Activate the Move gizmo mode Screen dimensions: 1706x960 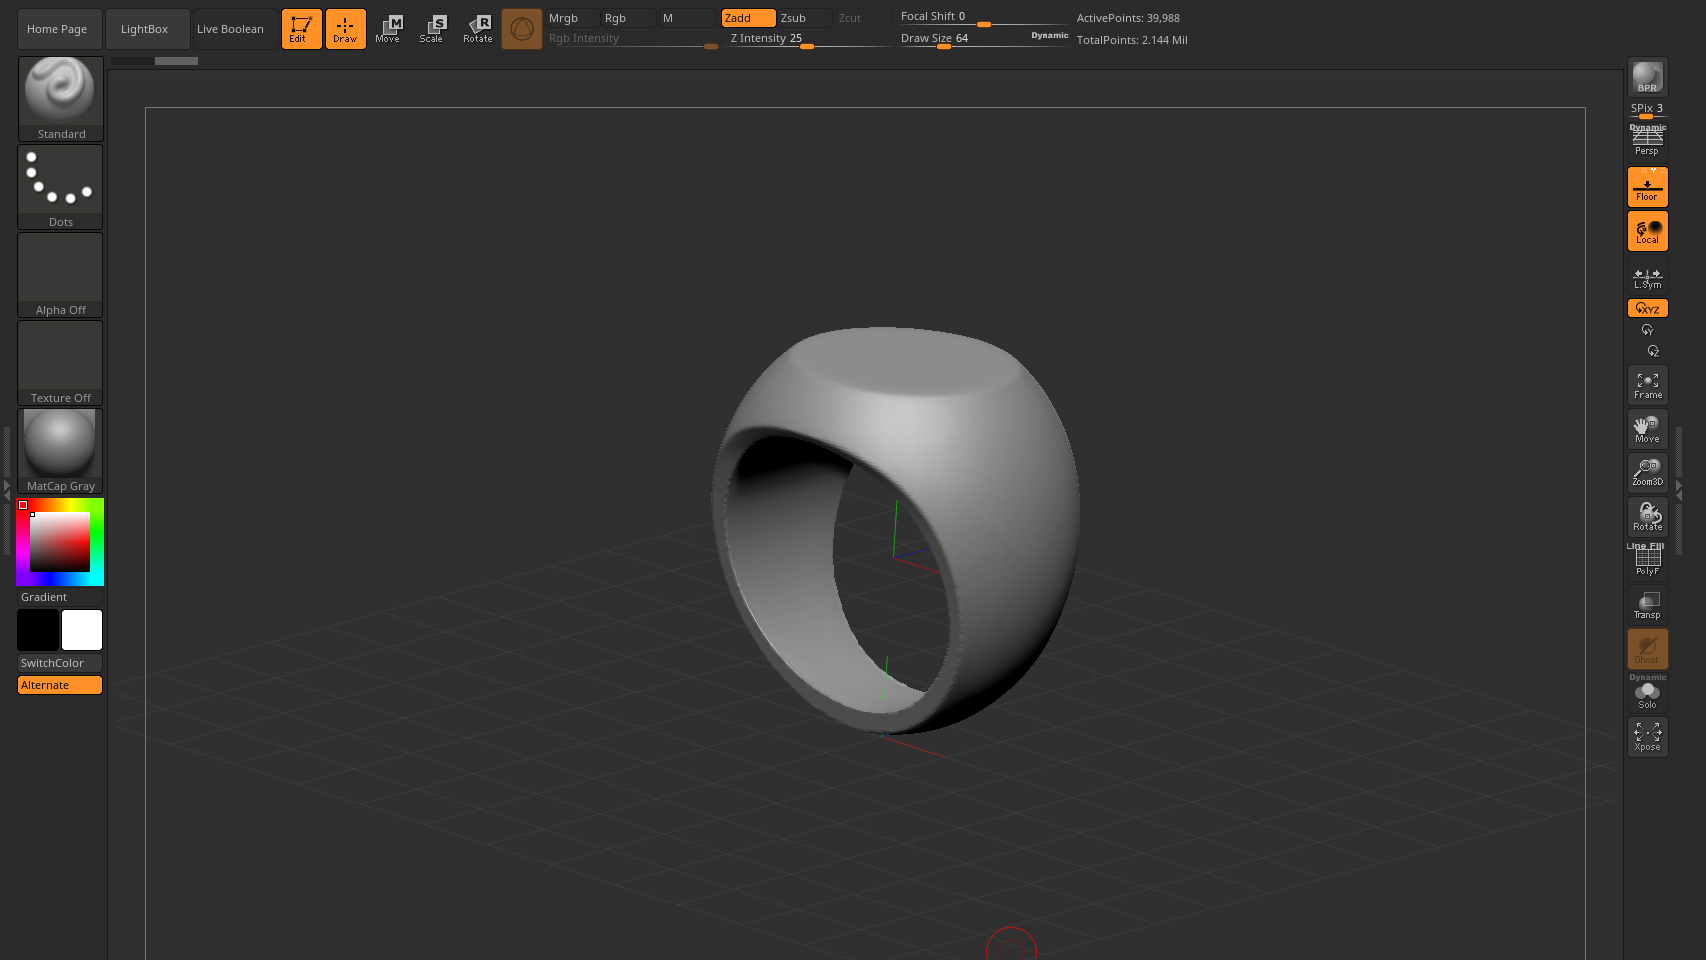click(388, 29)
